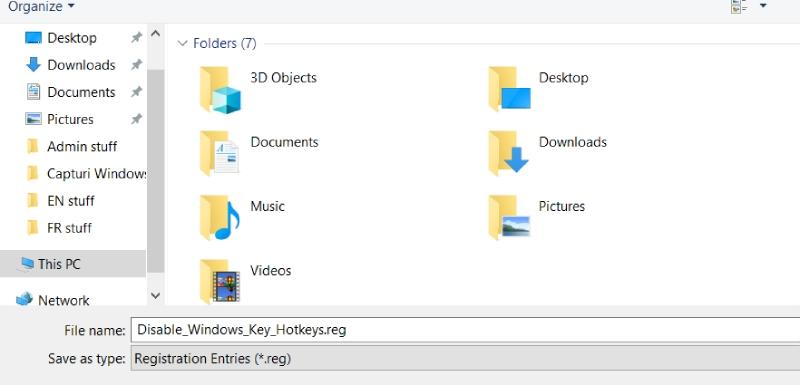Click the pin icon next to sidebar Desktop
The height and width of the screenshot is (385, 800).
(x=136, y=38)
